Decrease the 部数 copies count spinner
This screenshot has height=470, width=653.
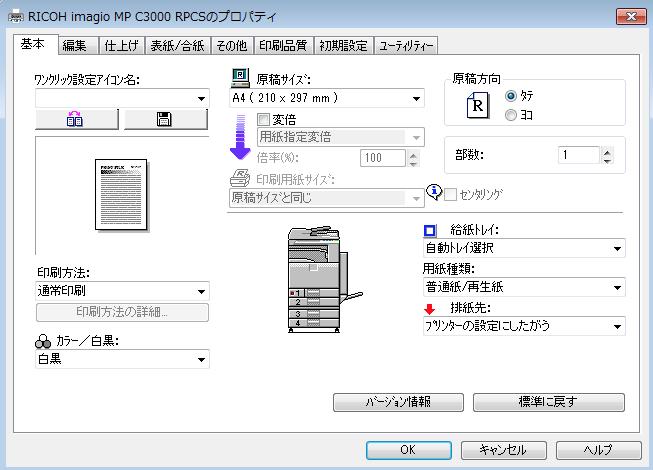tap(607, 160)
